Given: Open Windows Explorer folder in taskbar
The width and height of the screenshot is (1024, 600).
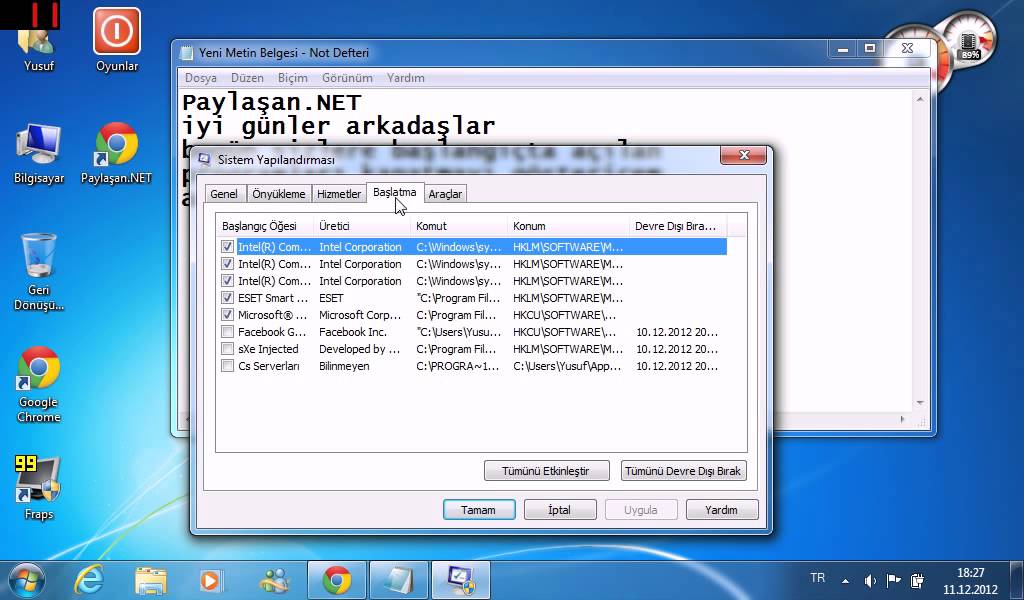Looking at the screenshot, I should tap(151, 580).
